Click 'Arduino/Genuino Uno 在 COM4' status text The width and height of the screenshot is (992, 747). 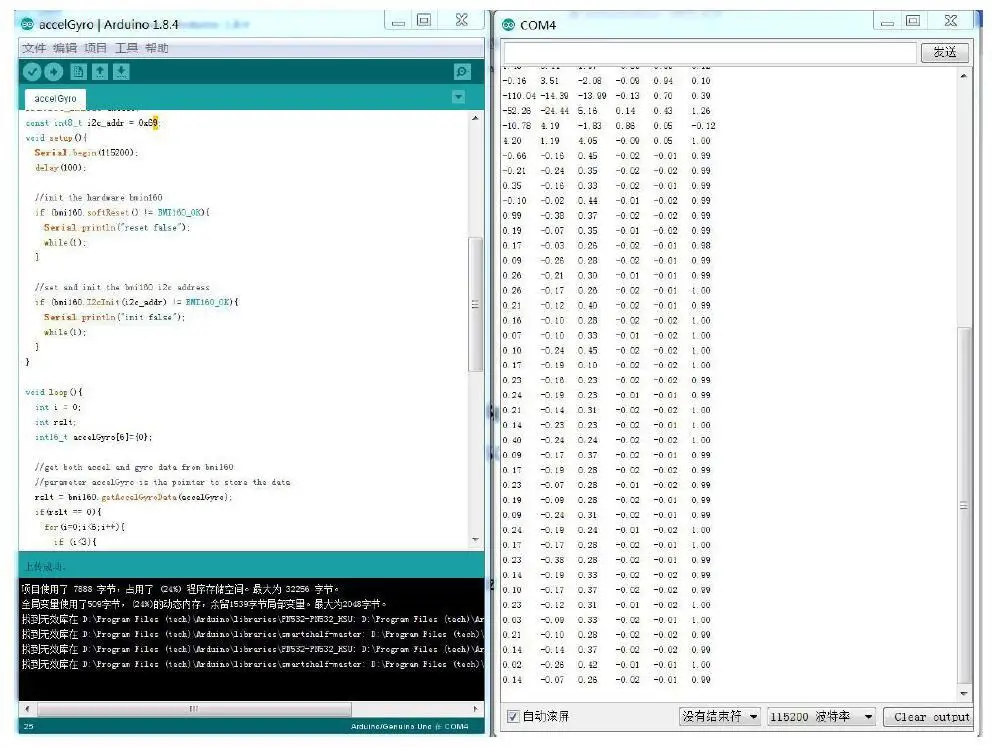(409, 726)
